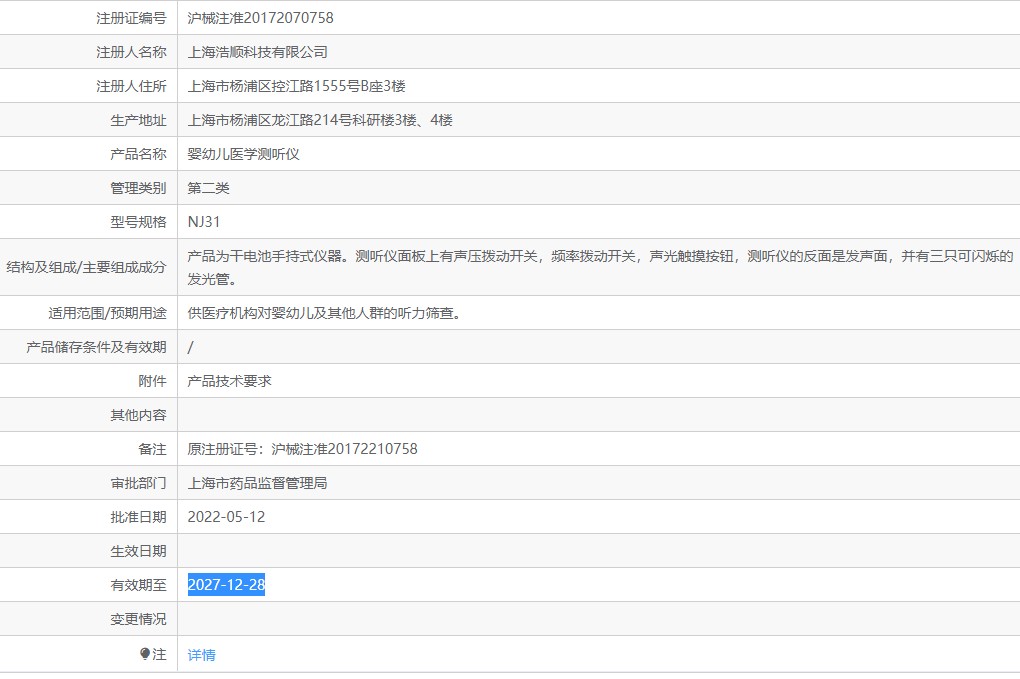Image resolution: width=1020 pixels, height=679 pixels.
Task: Click approval date 2022-05-12
Action: coord(226,517)
